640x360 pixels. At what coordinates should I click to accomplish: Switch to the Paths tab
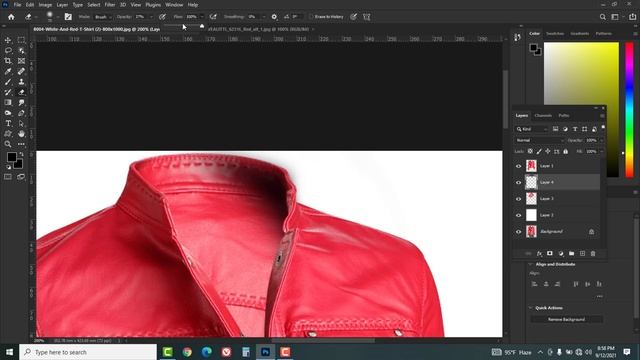[564, 116]
